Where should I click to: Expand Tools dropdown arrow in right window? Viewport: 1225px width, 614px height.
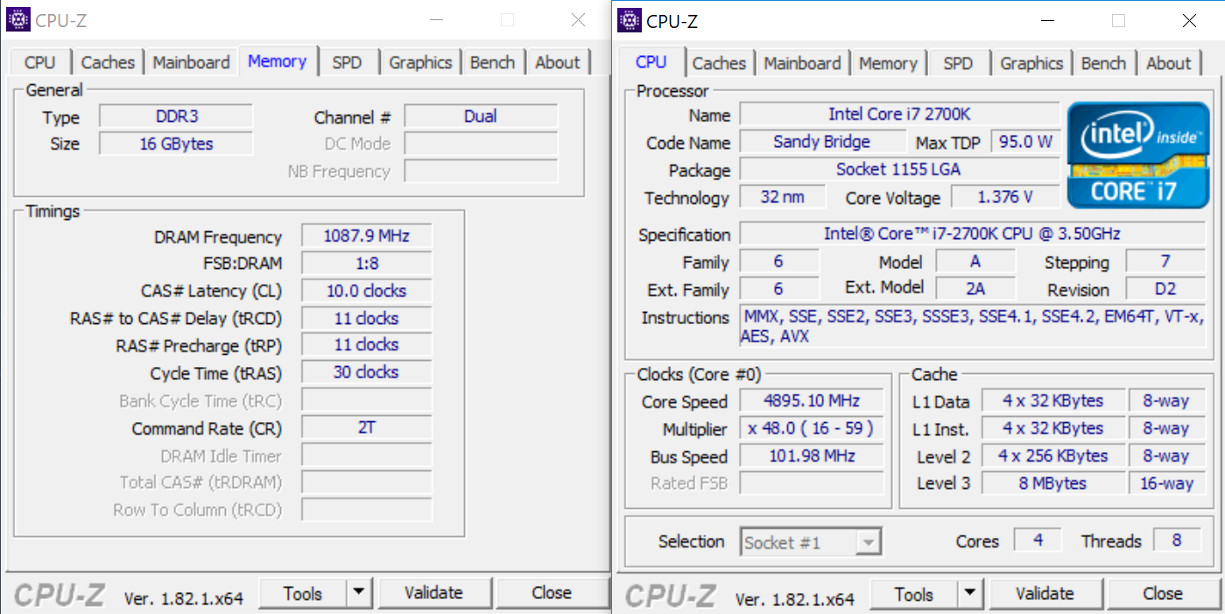971,594
